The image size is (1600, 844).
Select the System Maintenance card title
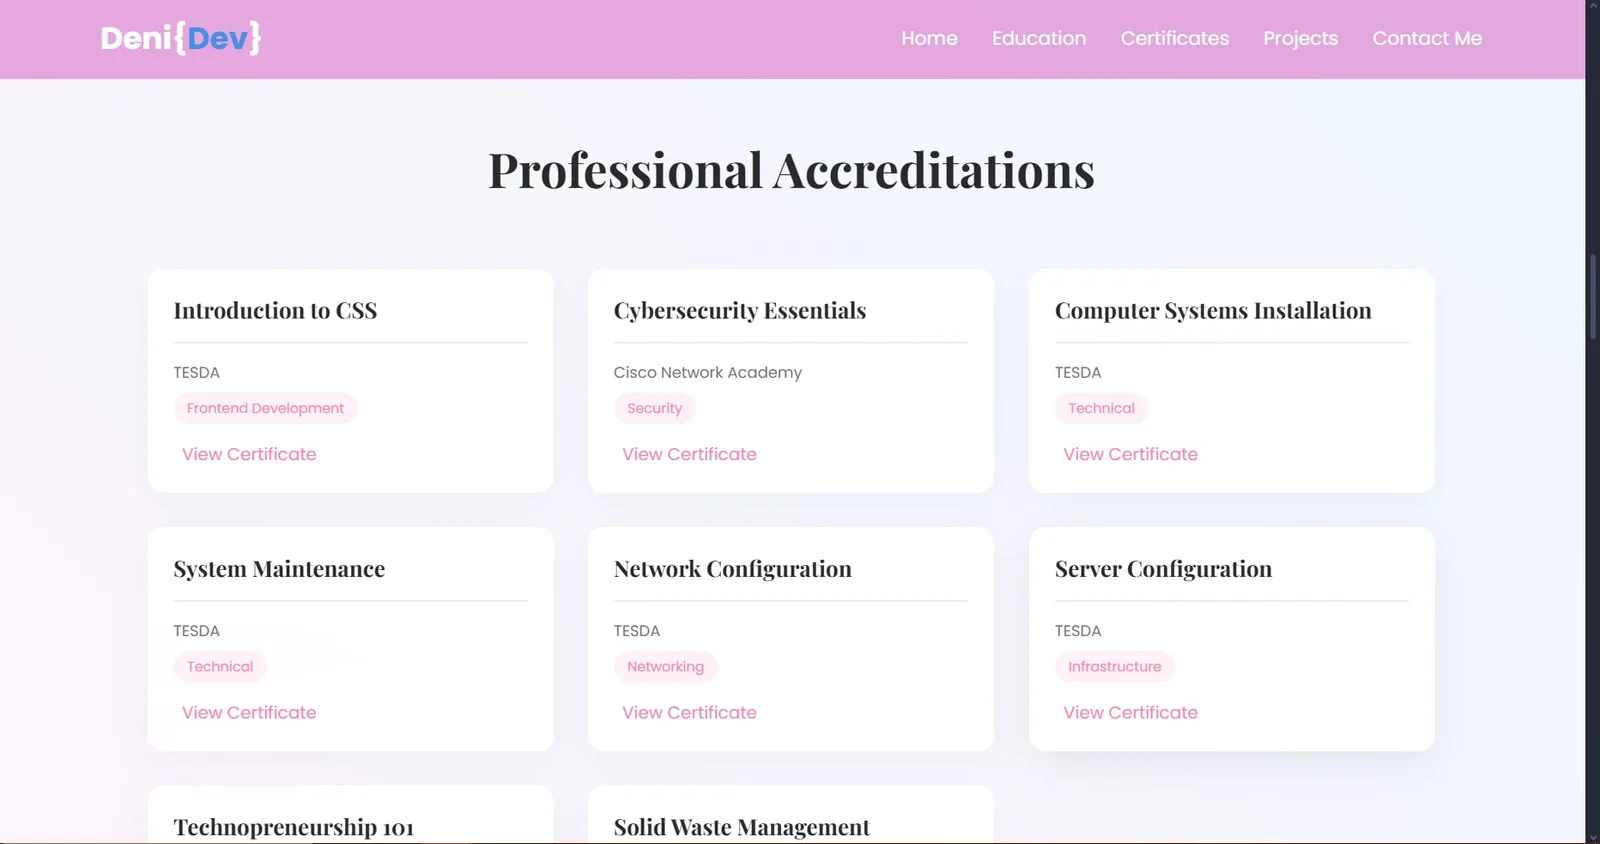pyautogui.click(x=279, y=569)
